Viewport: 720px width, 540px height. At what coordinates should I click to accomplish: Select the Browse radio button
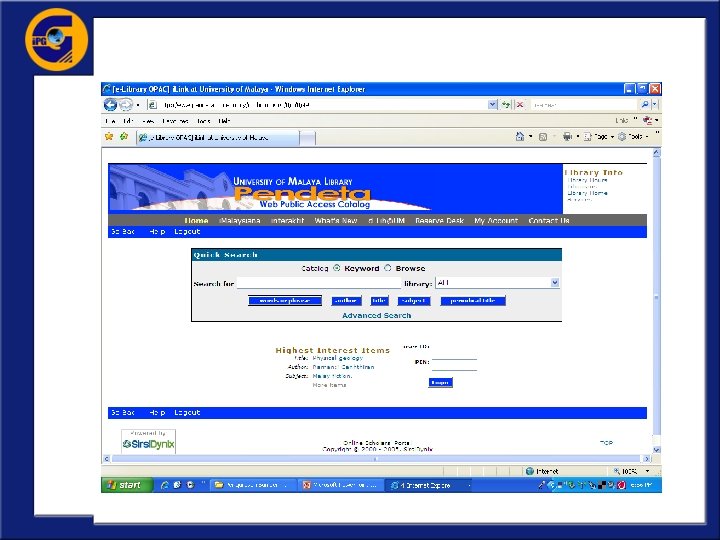coord(388,268)
